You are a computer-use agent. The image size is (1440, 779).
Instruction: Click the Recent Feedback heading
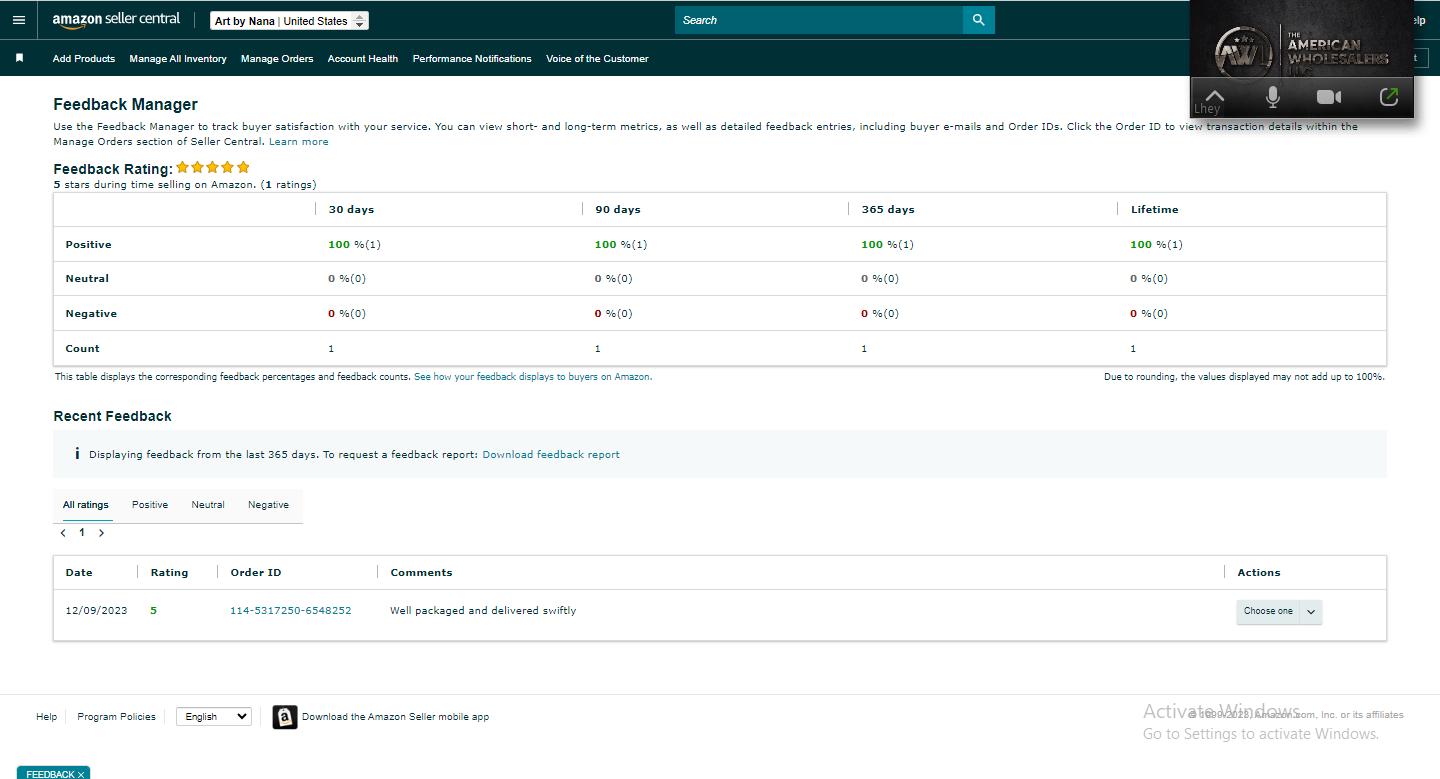(112, 416)
